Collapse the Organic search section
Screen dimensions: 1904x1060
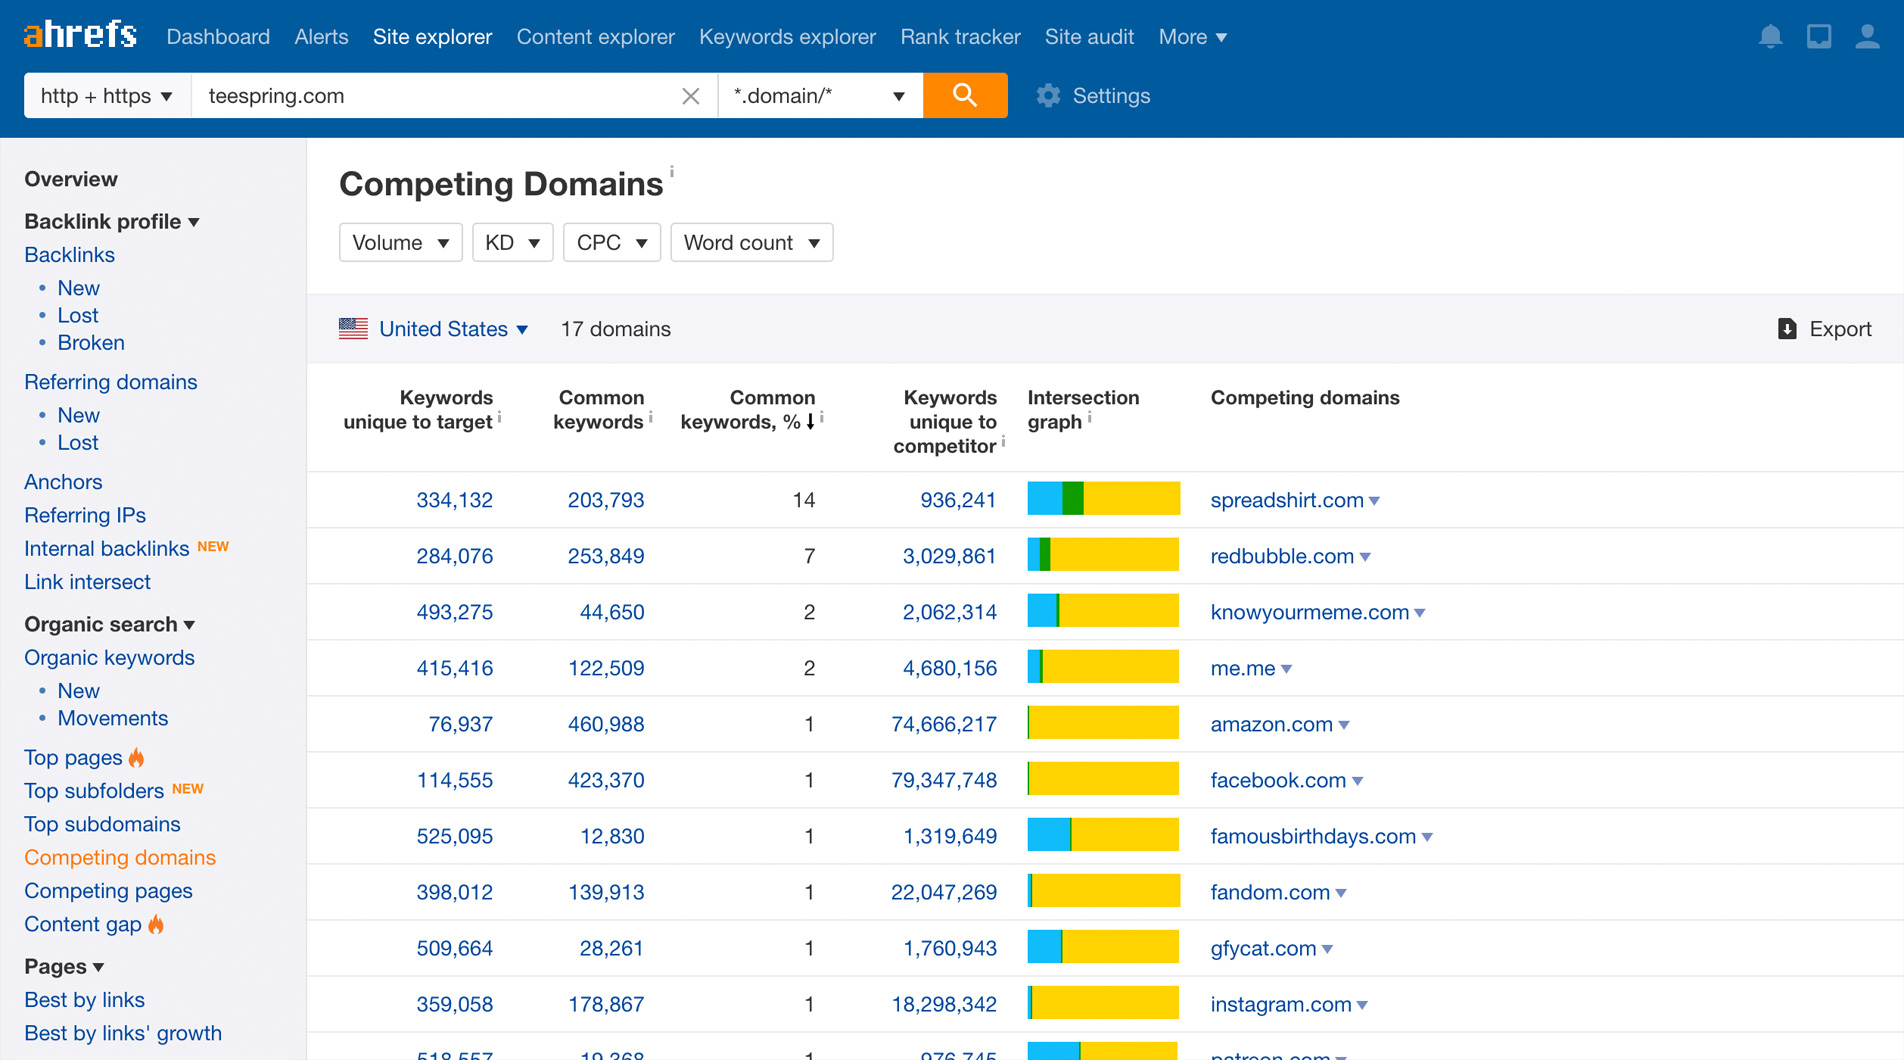click(x=110, y=624)
